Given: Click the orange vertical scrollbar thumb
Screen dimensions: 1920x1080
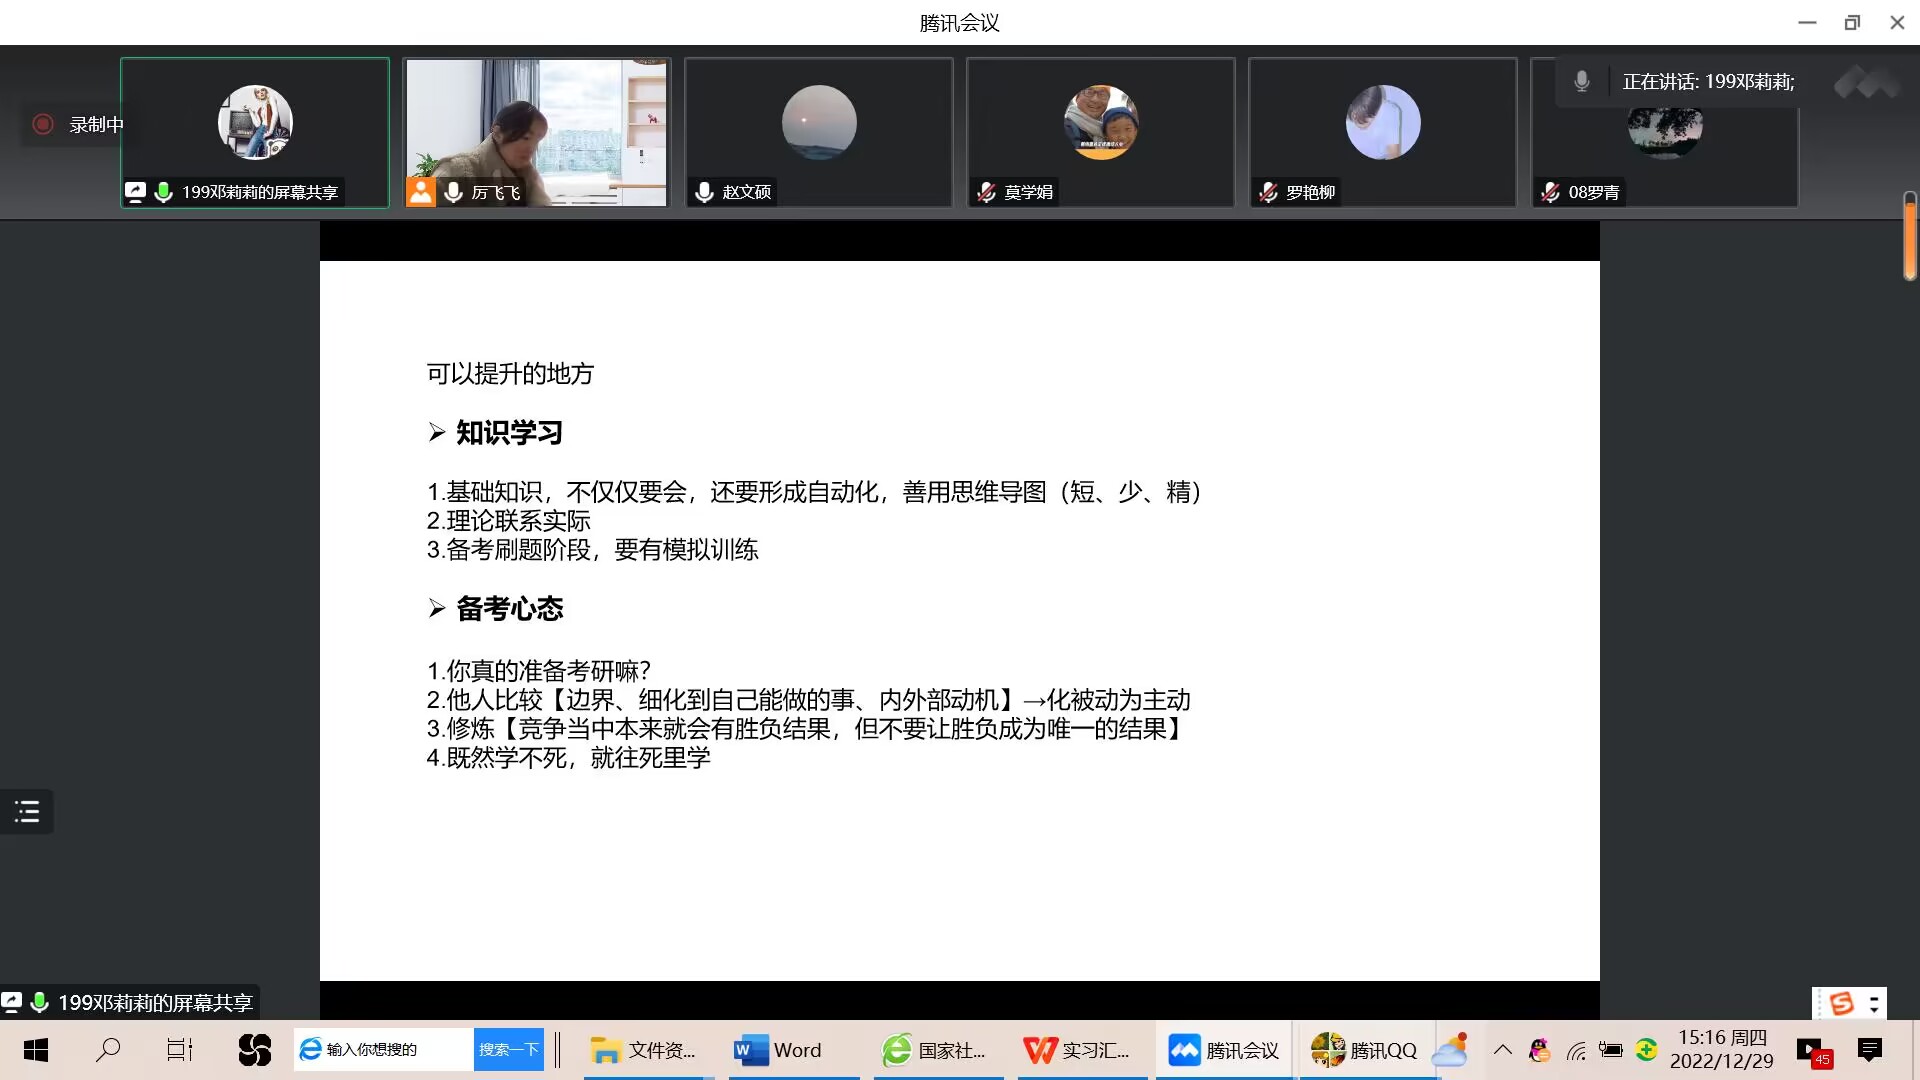Looking at the screenshot, I should [1909, 238].
